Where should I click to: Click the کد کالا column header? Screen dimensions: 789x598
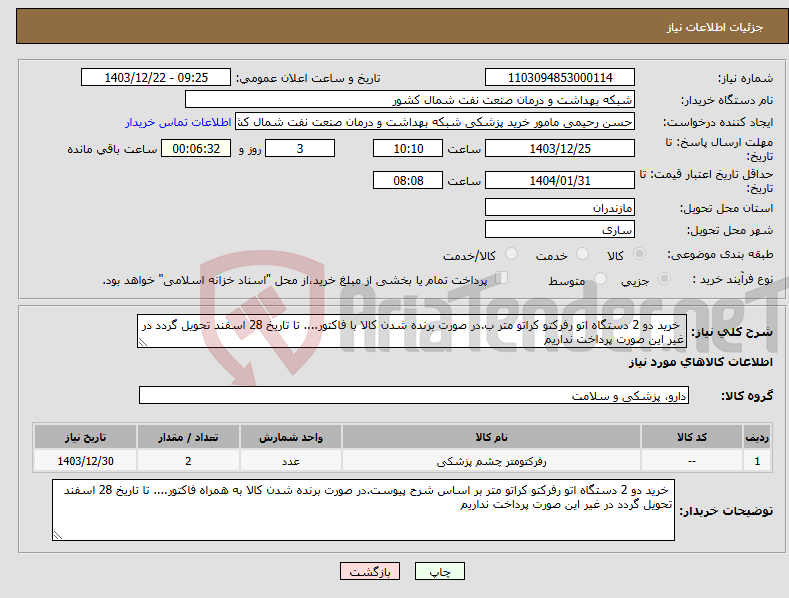692,437
